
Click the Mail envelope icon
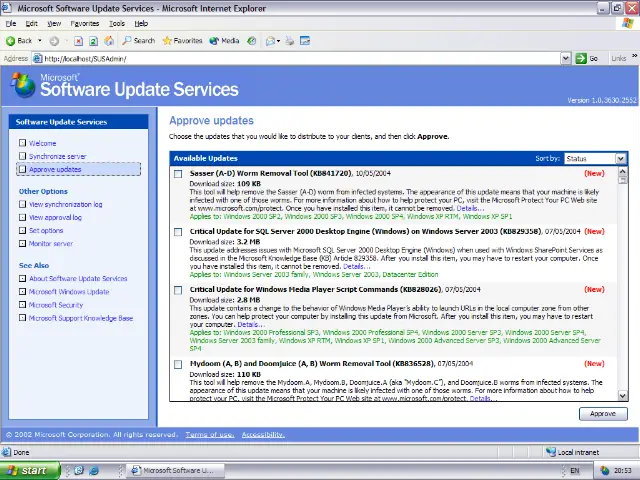[x=270, y=41]
